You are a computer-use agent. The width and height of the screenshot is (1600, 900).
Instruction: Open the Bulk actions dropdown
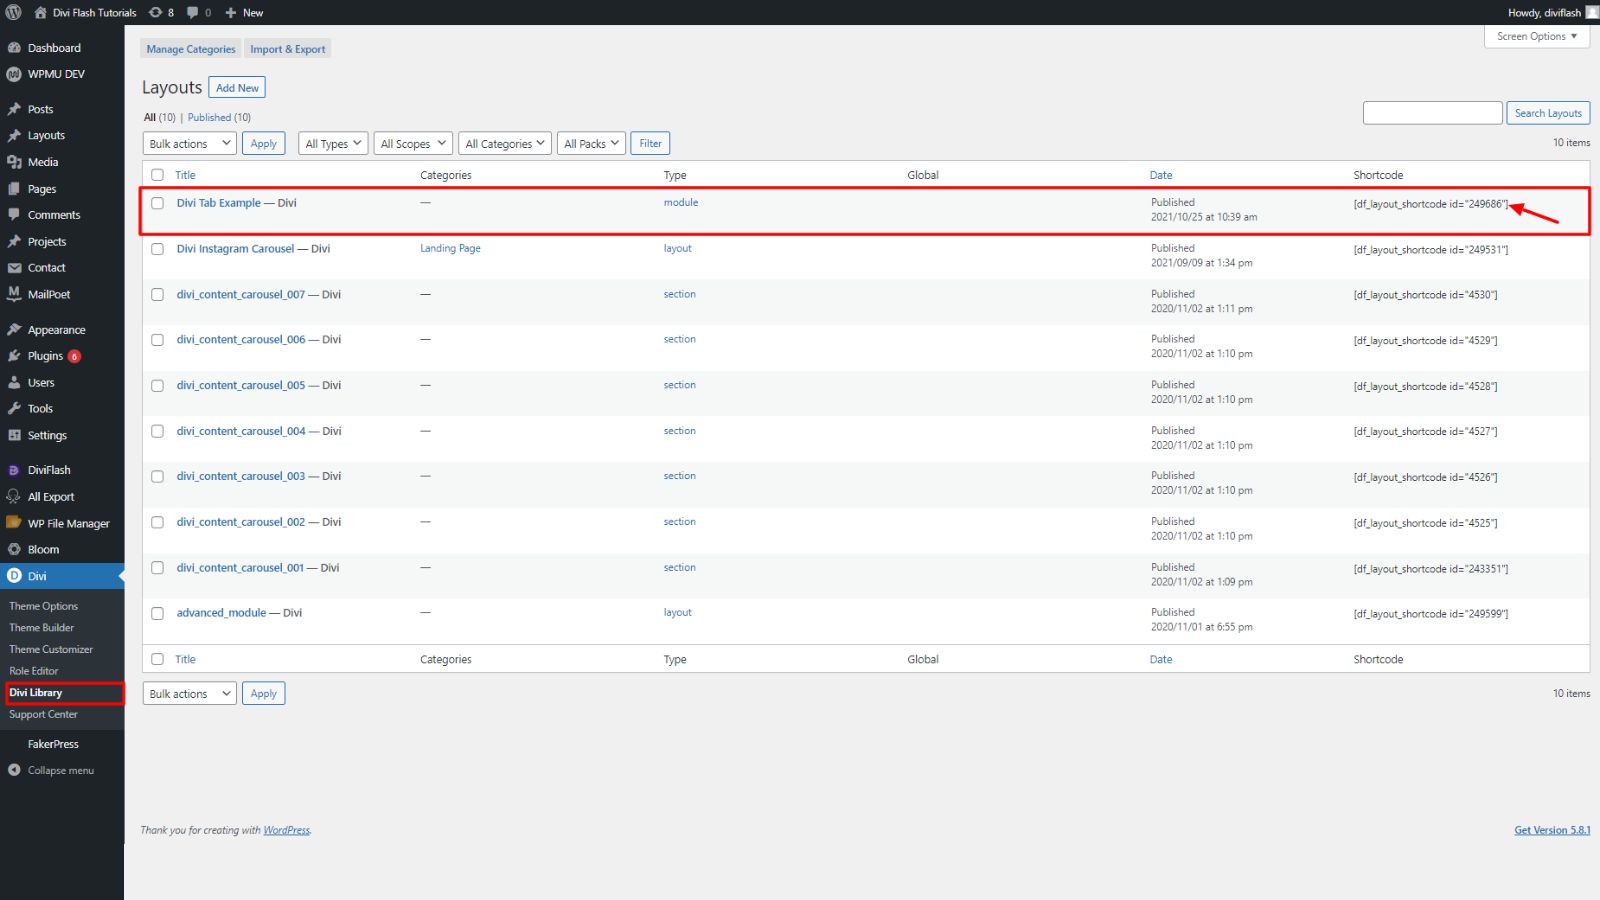point(188,142)
